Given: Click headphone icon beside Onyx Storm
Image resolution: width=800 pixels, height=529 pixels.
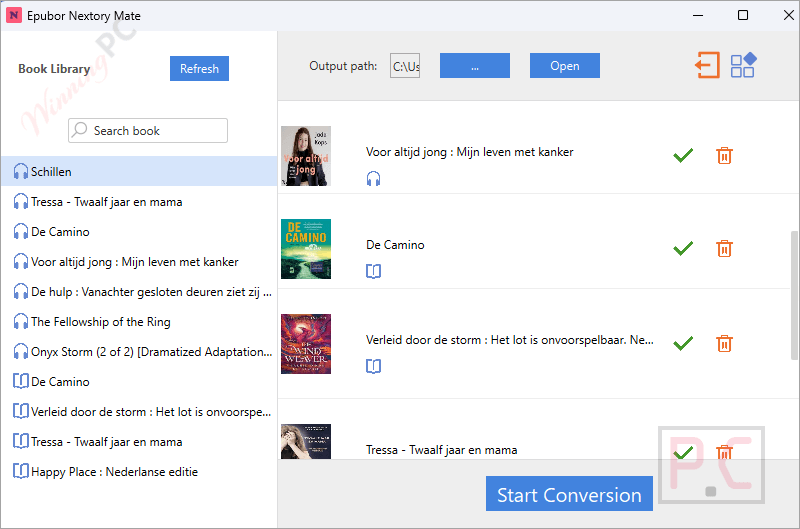Looking at the screenshot, I should [21, 351].
